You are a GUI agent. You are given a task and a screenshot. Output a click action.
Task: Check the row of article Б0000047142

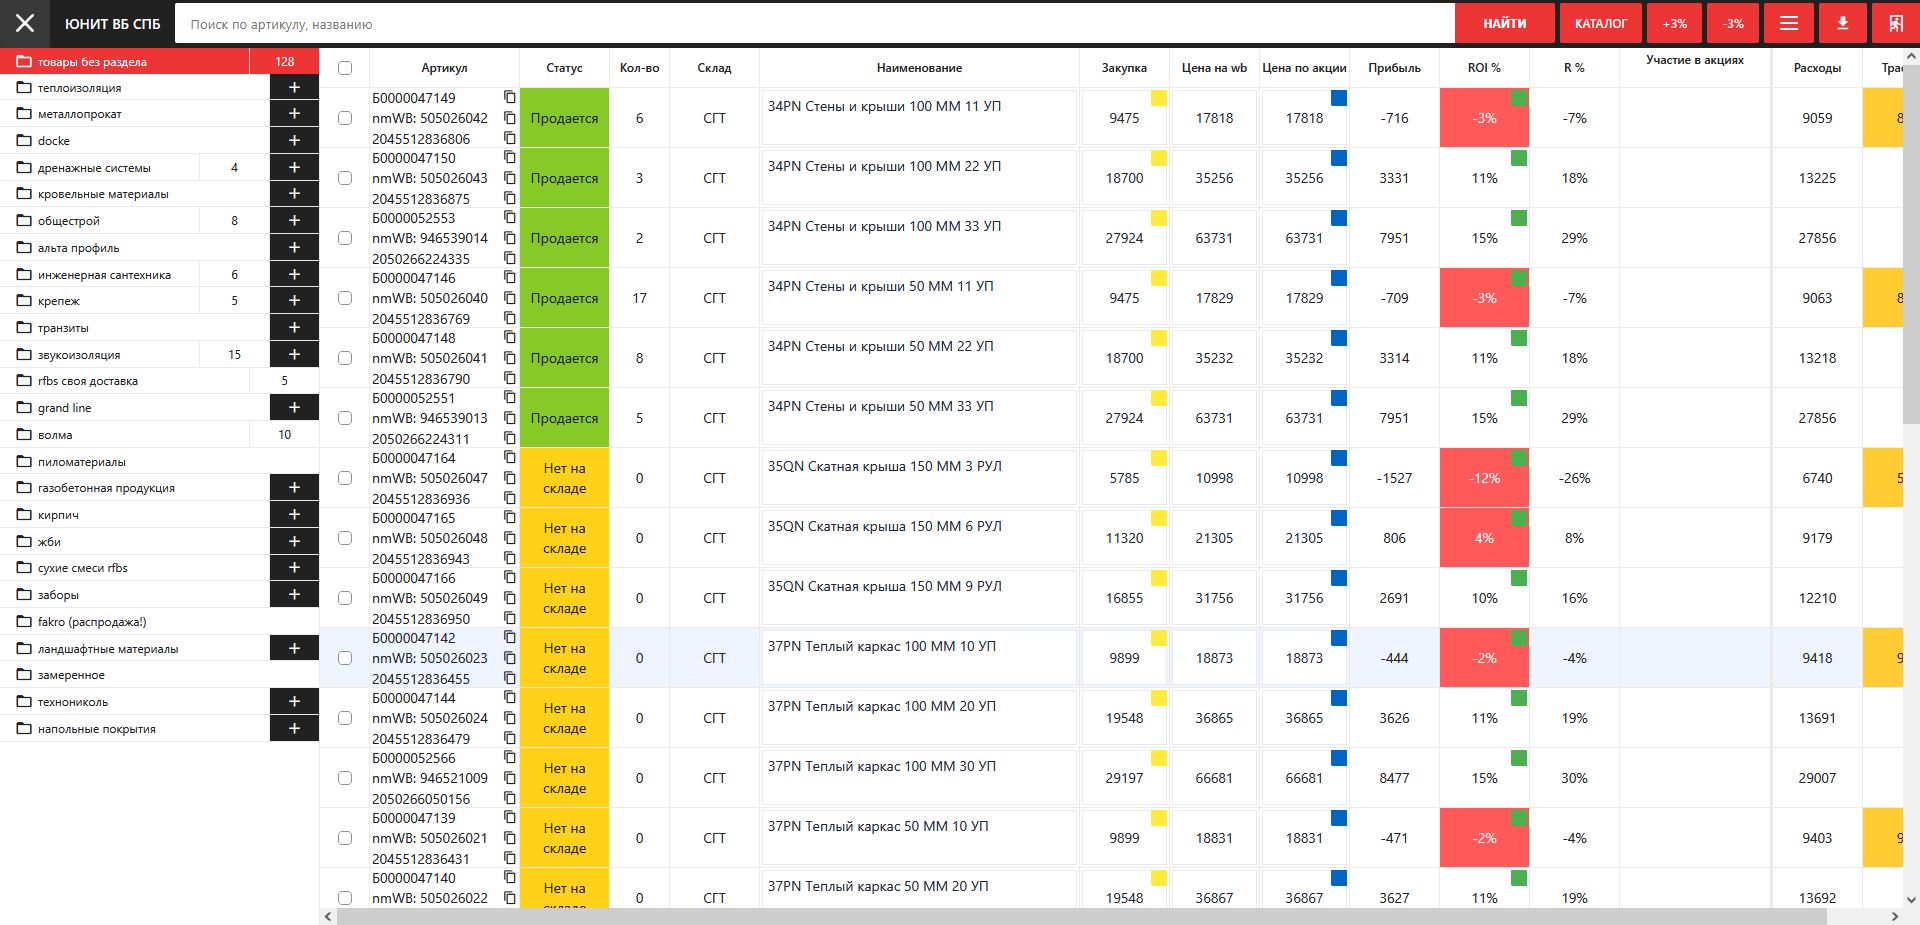(x=345, y=658)
